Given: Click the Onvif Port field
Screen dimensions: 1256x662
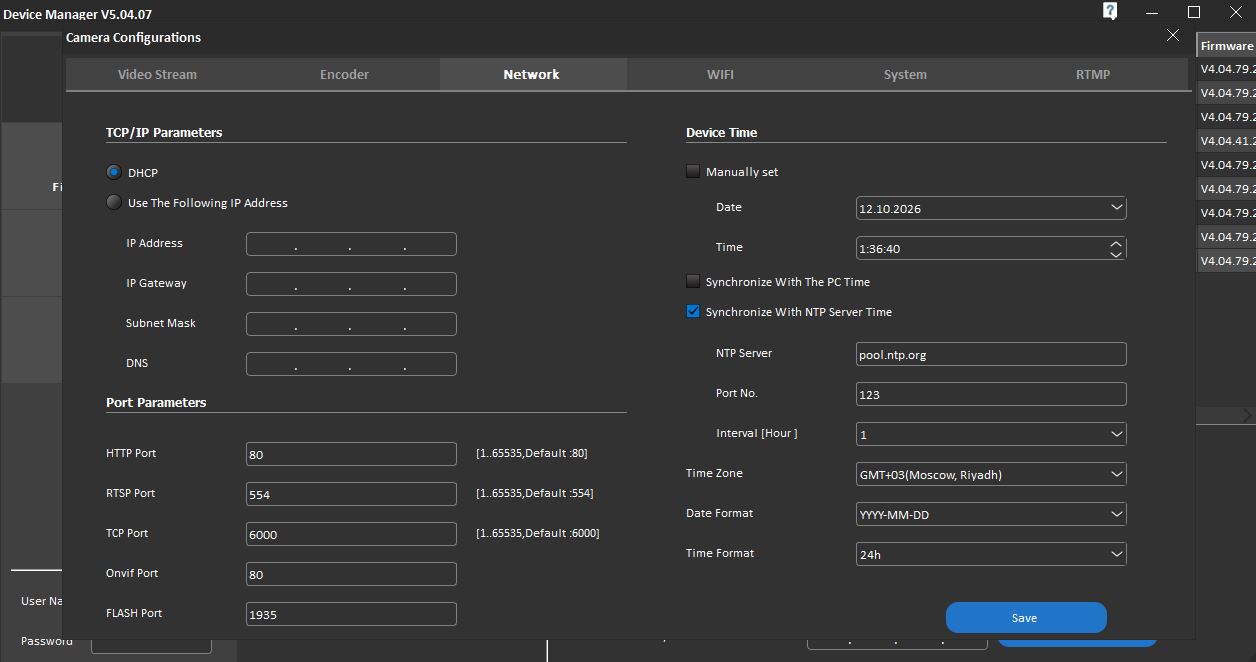Looking at the screenshot, I should coord(351,574).
